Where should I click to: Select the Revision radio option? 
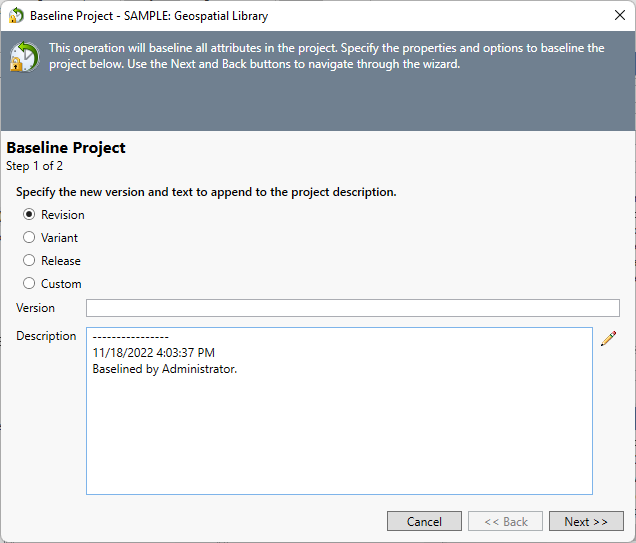[29, 215]
